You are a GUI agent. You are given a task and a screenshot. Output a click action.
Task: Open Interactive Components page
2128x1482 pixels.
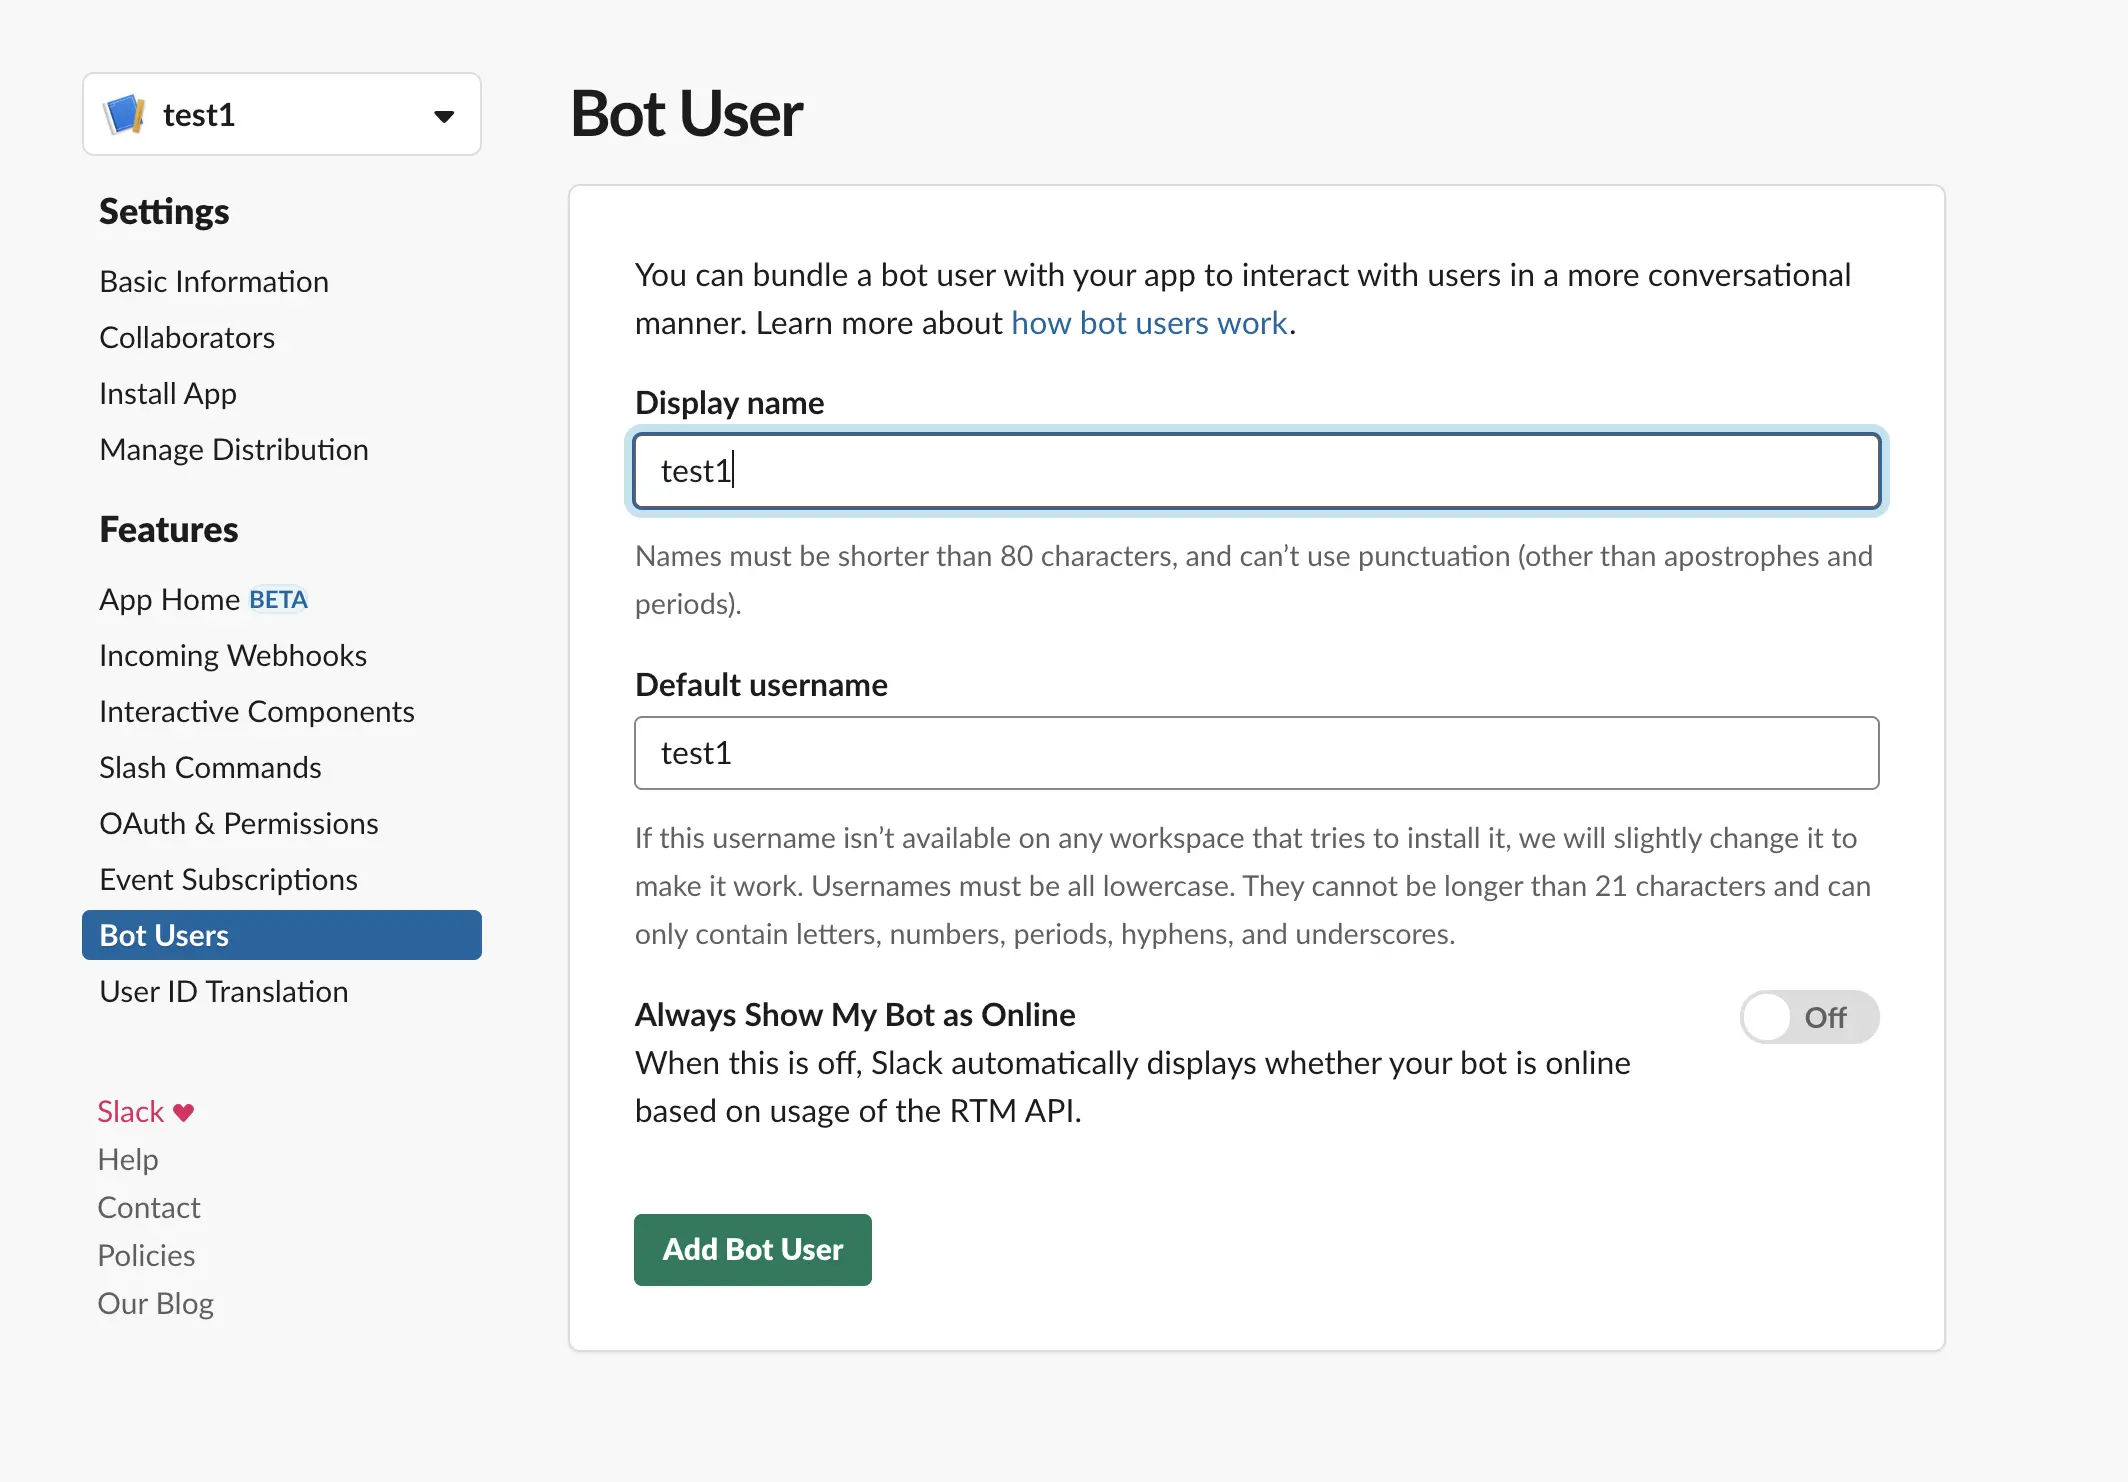pyautogui.click(x=257, y=711)
